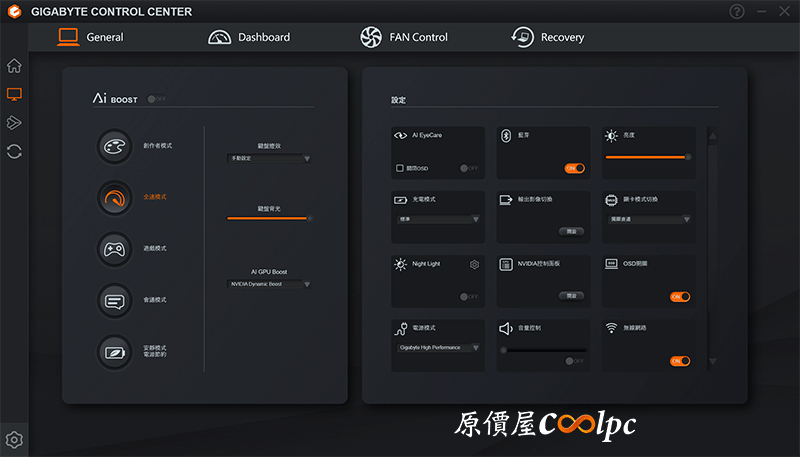Click the Gigabyte logo in title bar

[x=14, y=11]
